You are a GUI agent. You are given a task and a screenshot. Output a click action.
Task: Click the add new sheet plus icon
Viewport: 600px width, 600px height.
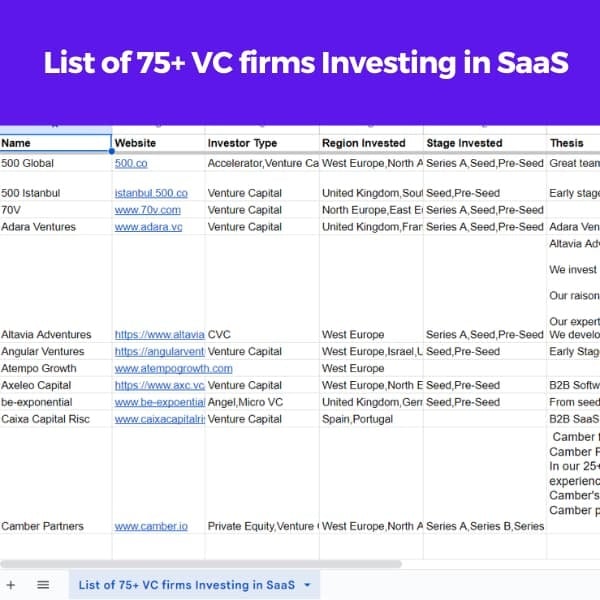pos(11,584)
